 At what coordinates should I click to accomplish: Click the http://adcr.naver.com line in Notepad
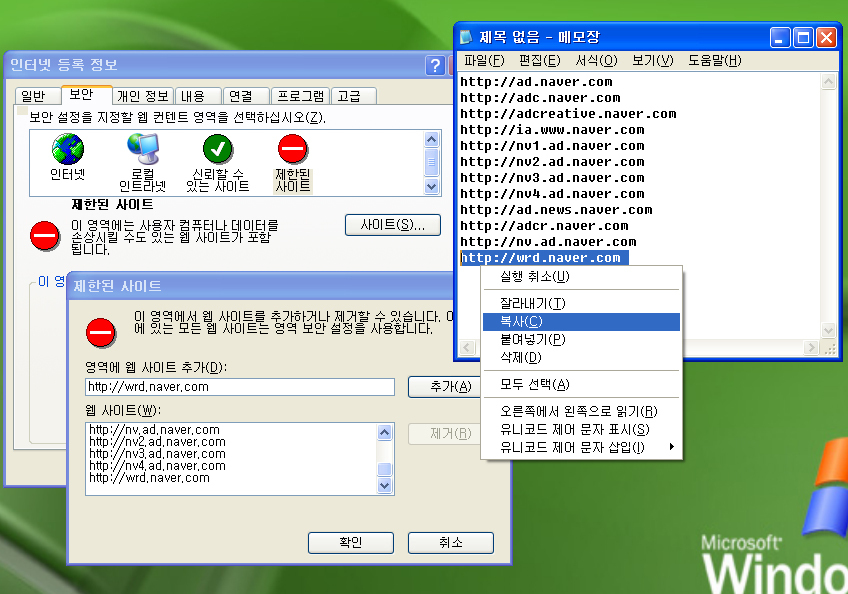coord(545,226)
